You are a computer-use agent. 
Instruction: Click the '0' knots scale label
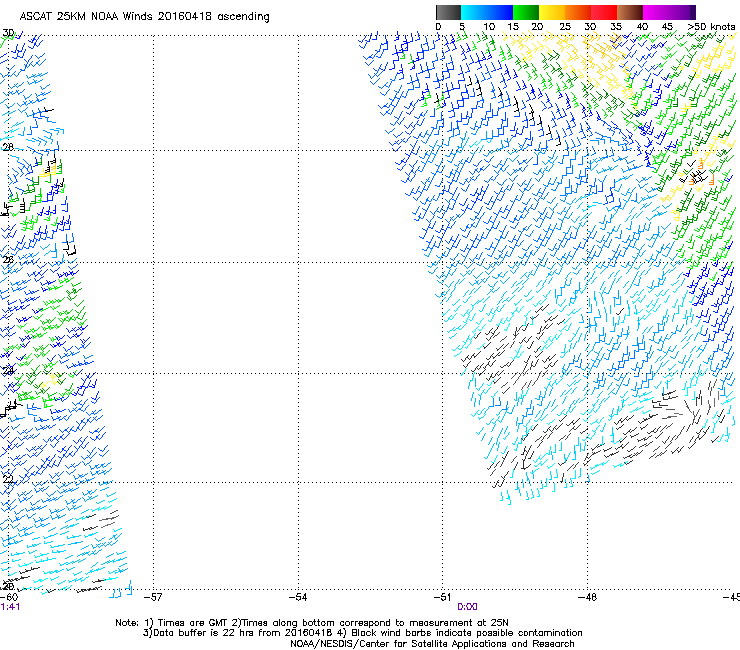[438, 27]
